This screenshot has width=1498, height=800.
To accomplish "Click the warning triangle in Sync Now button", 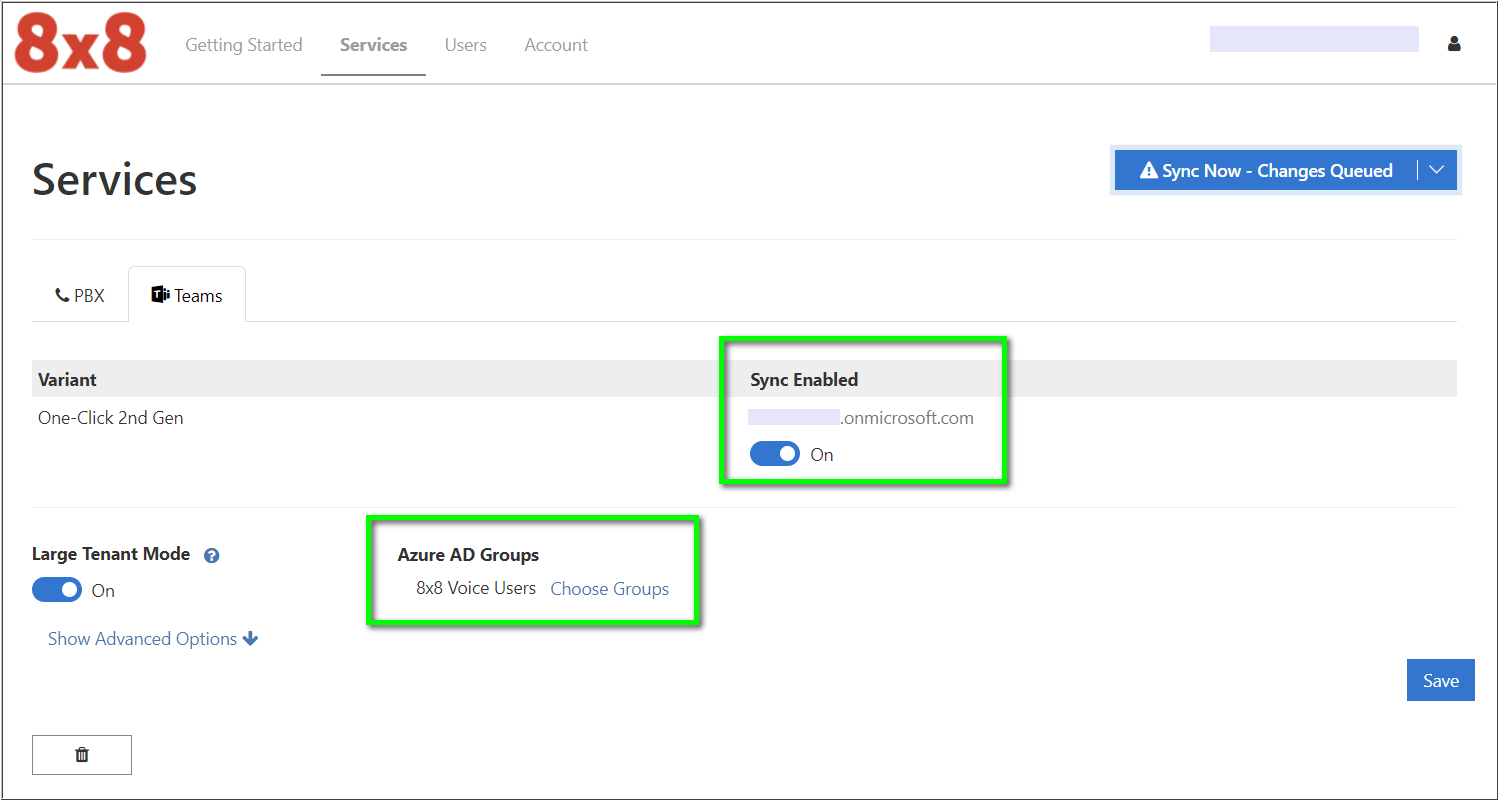I will point(1147,170).
